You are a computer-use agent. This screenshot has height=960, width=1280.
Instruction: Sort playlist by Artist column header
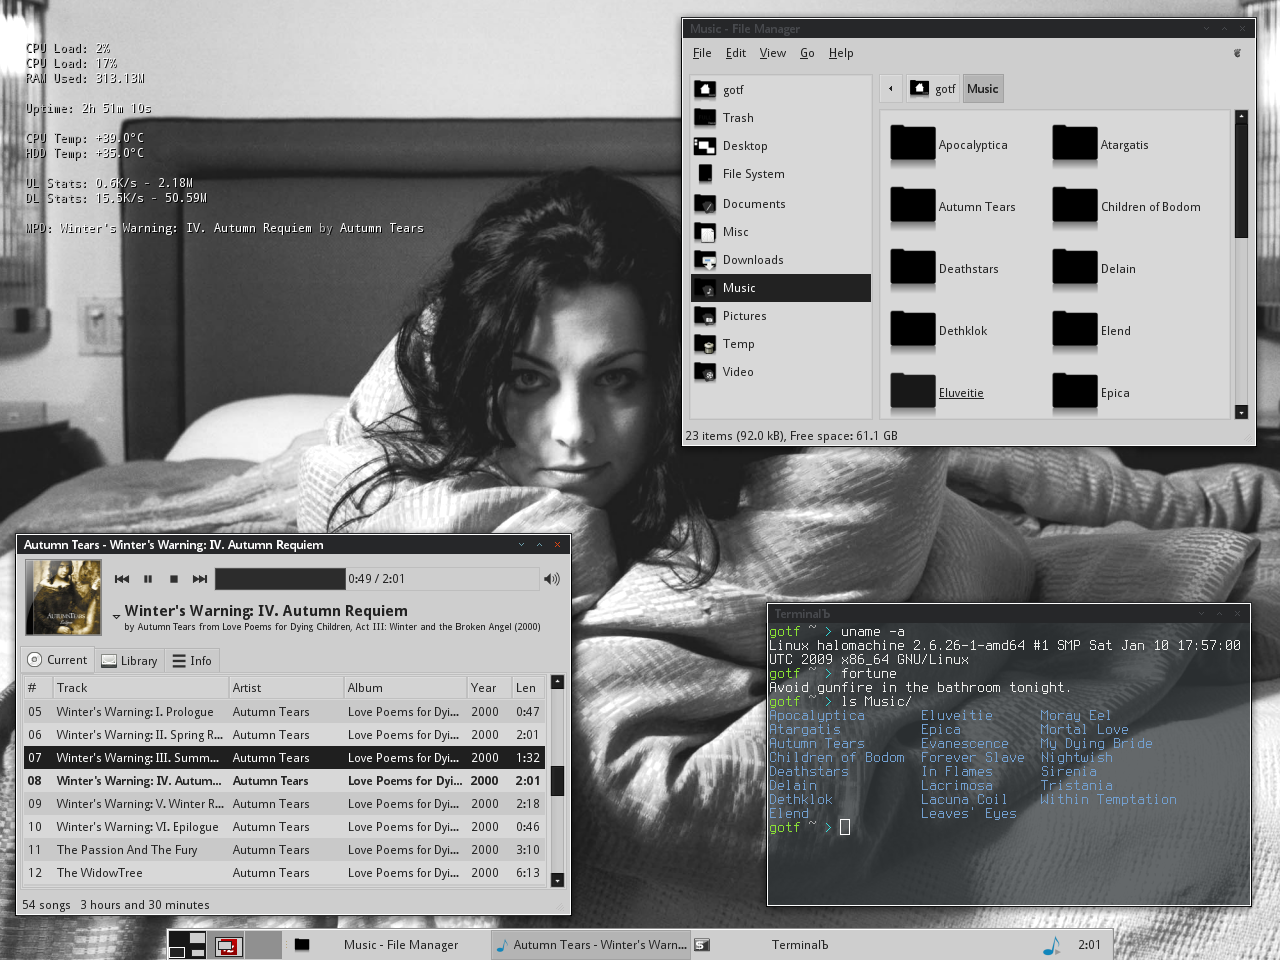point(286,688)
